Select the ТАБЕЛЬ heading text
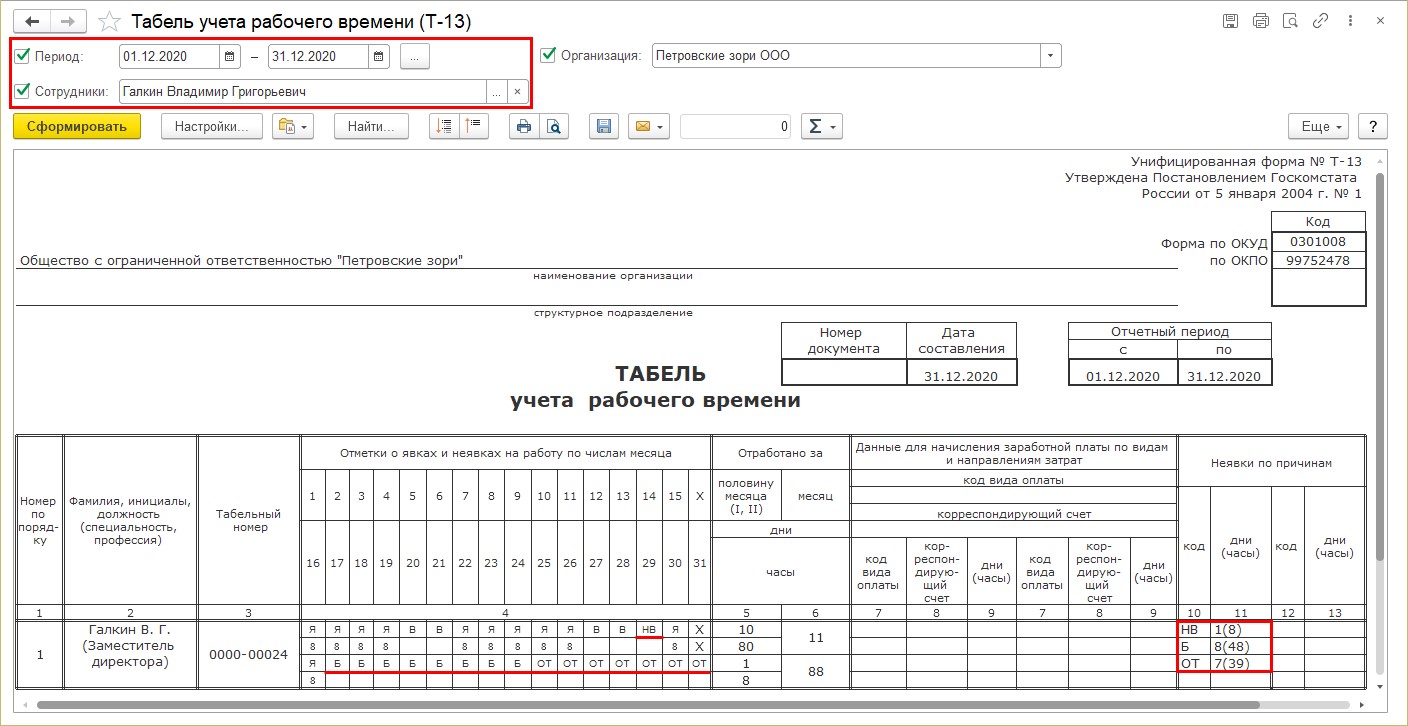The height and width of the screenshot is (726, 1408). click(660, 374)
